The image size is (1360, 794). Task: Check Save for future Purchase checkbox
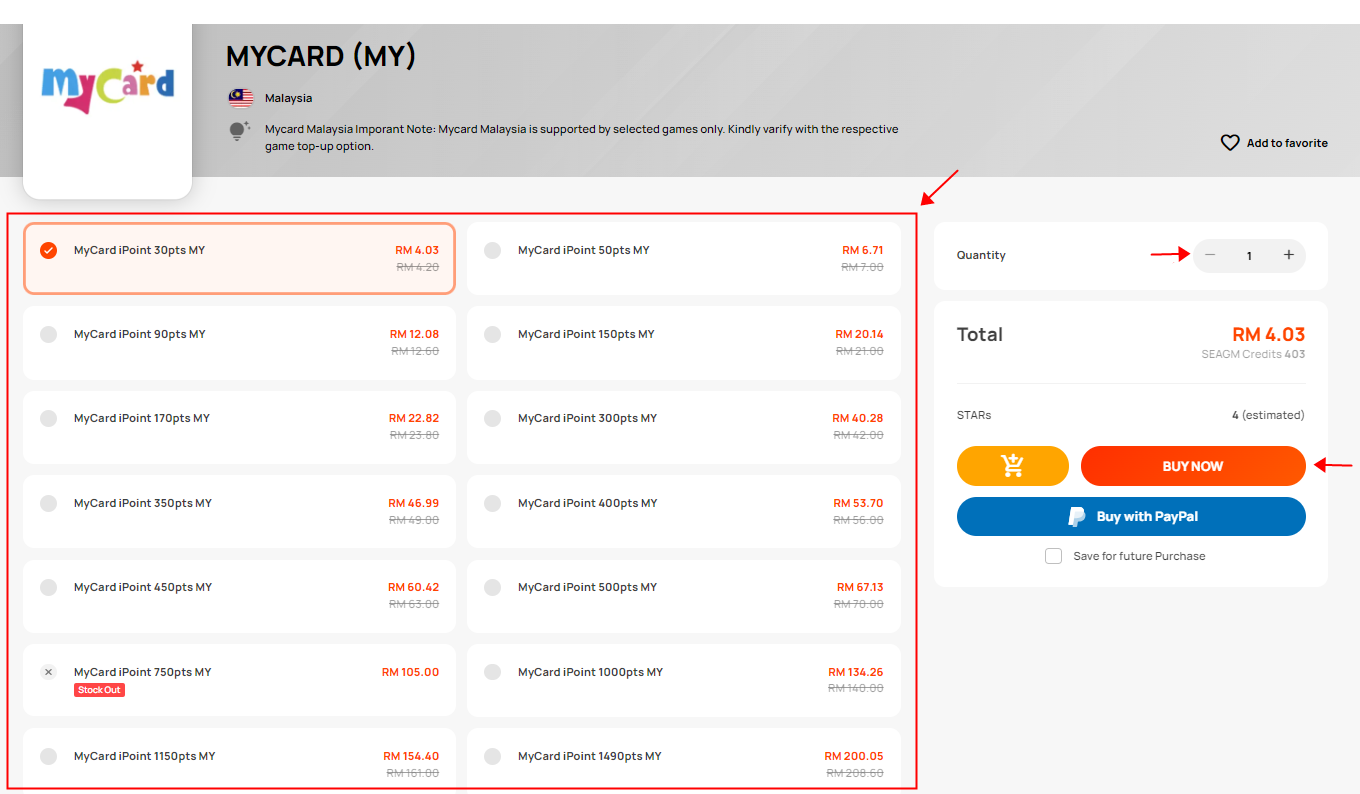(x=1053, y=556)
